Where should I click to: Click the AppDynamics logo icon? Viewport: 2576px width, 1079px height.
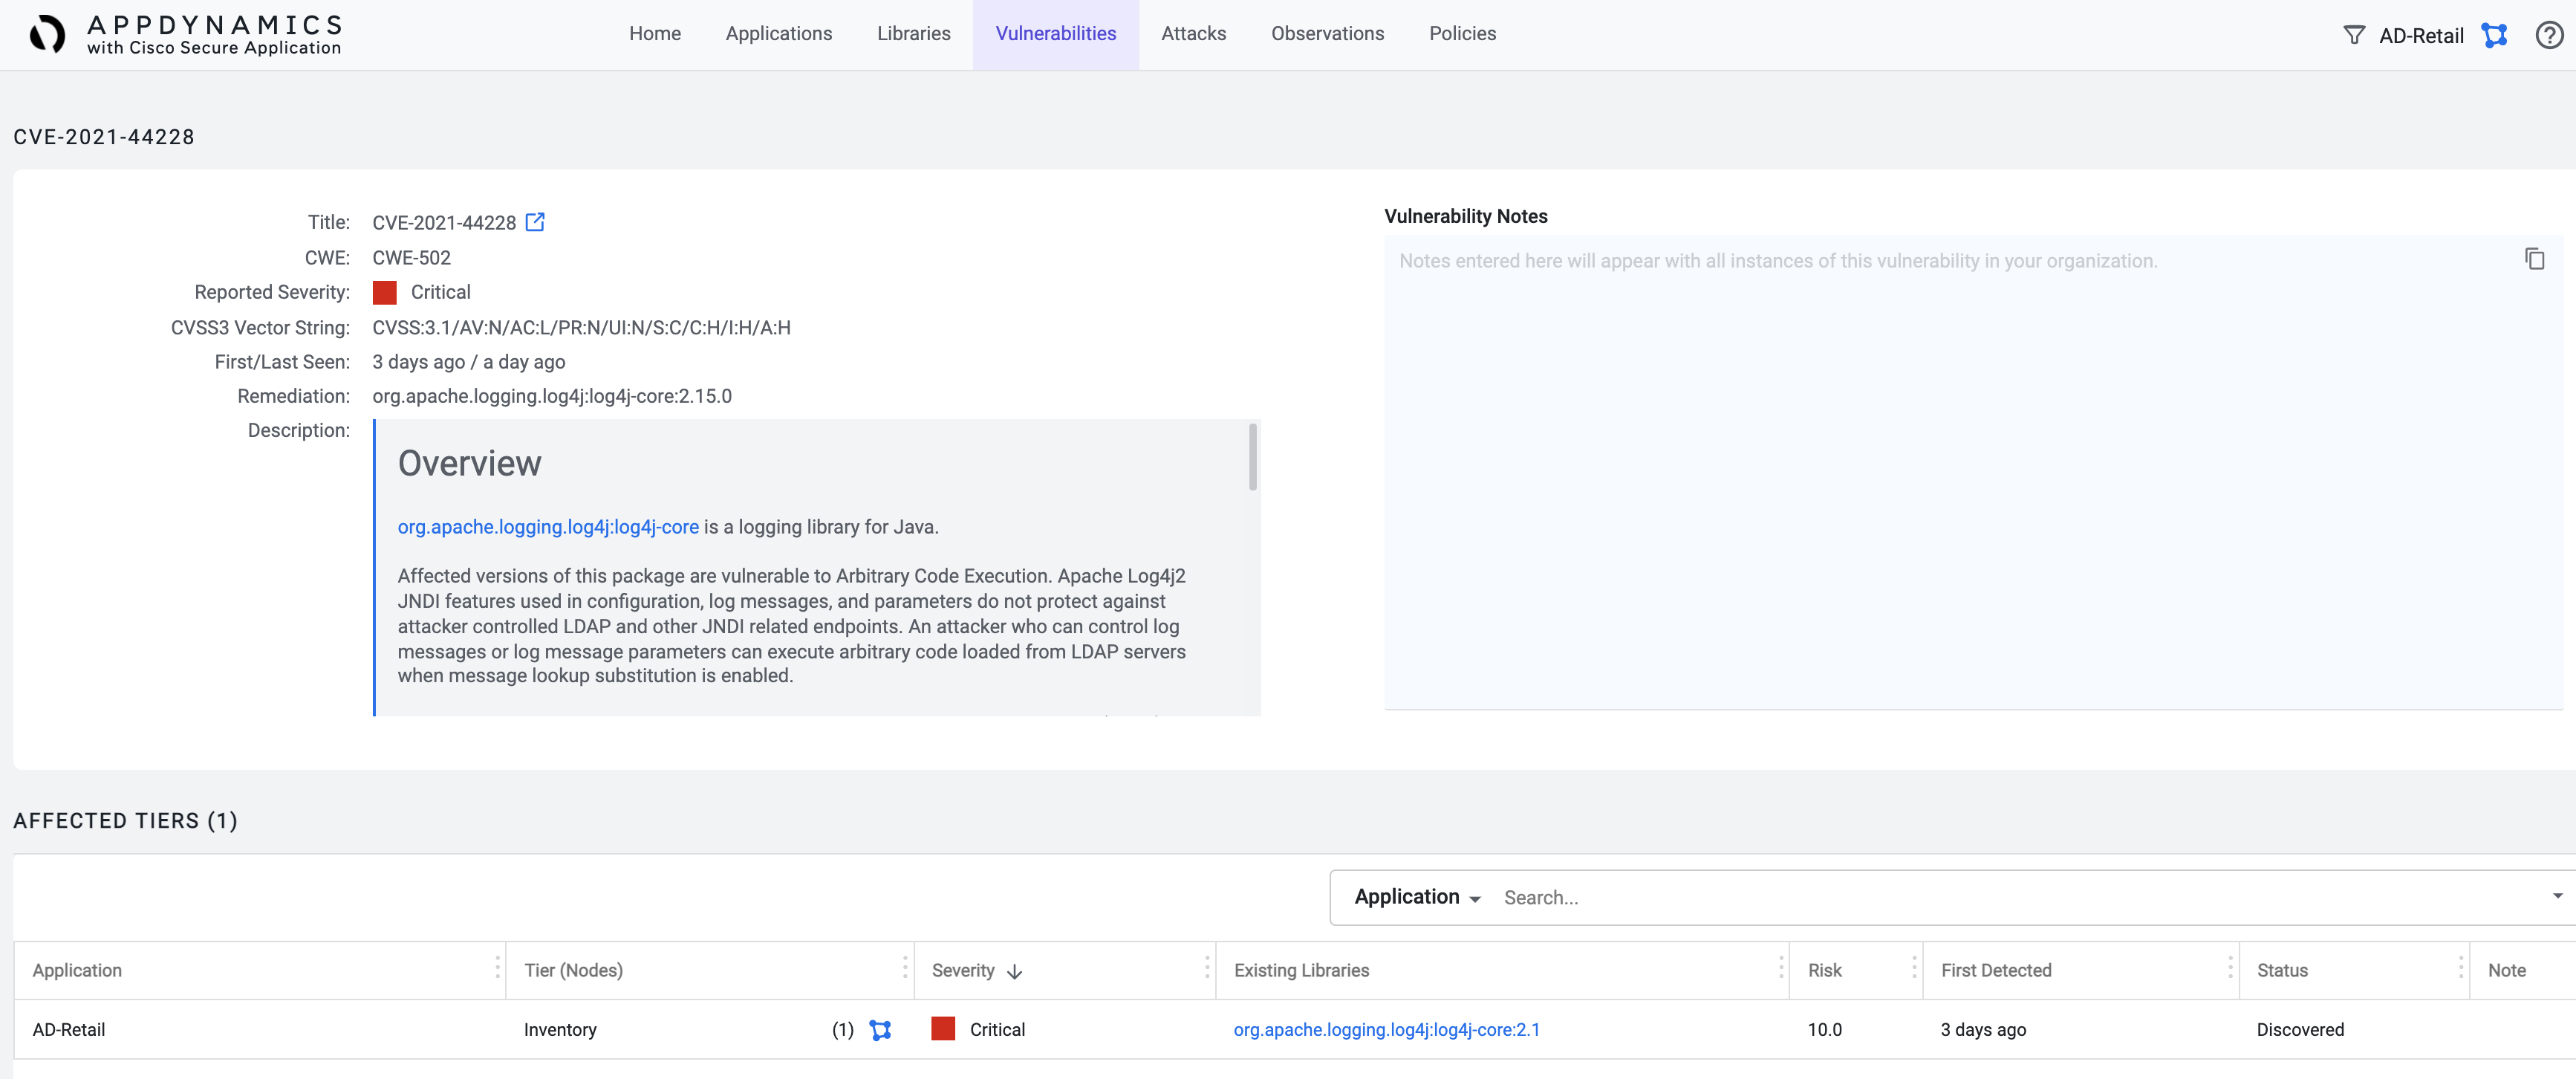point(46,34)
